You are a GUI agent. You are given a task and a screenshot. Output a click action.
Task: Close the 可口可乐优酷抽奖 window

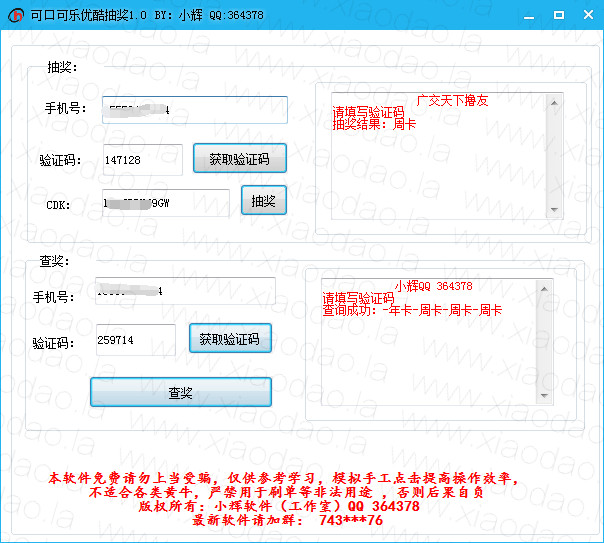tap(588, 15)
